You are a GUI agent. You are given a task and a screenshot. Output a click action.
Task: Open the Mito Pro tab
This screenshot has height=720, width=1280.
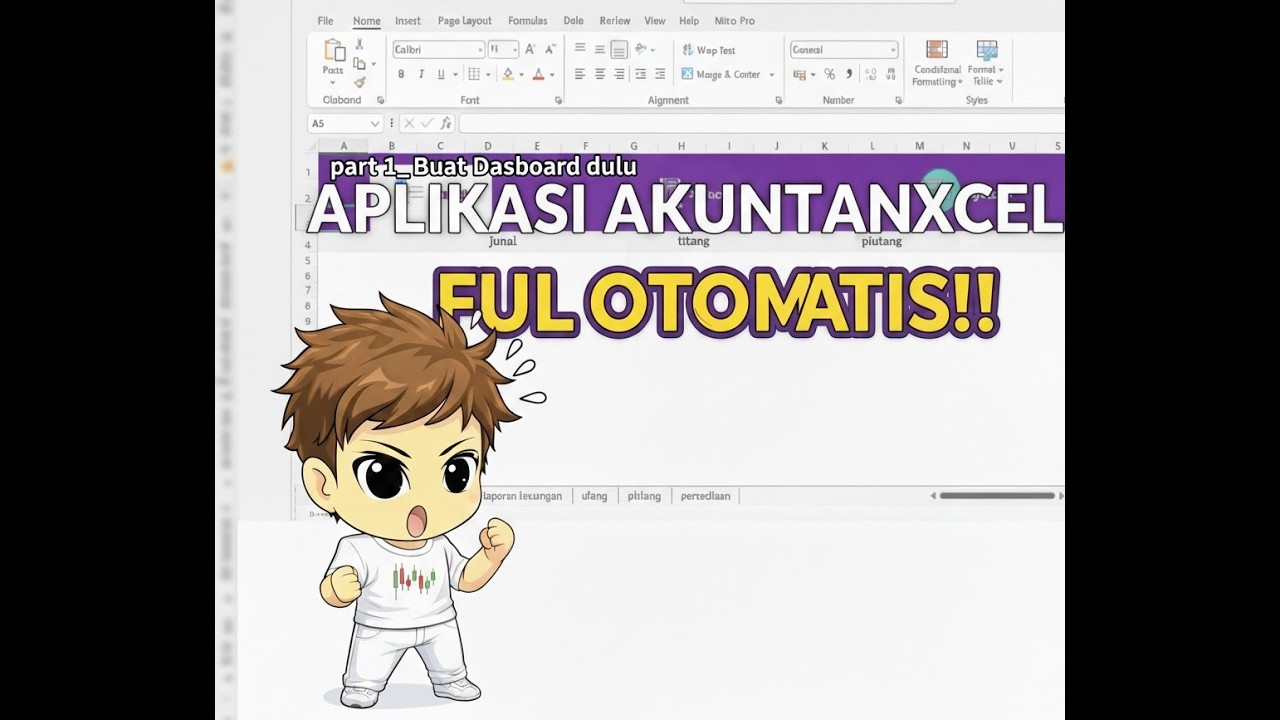(x=735, y=21)
